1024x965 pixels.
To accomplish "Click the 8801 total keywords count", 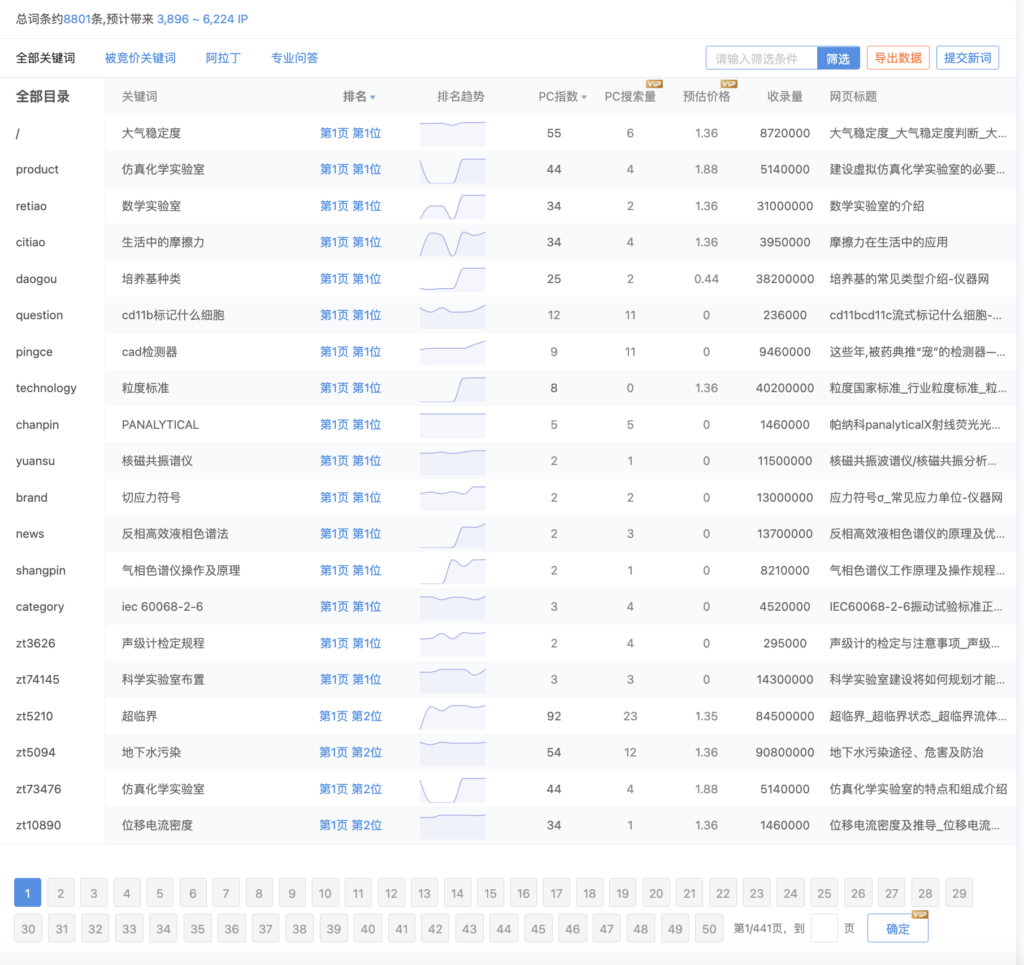I will [x=77, y=19].
